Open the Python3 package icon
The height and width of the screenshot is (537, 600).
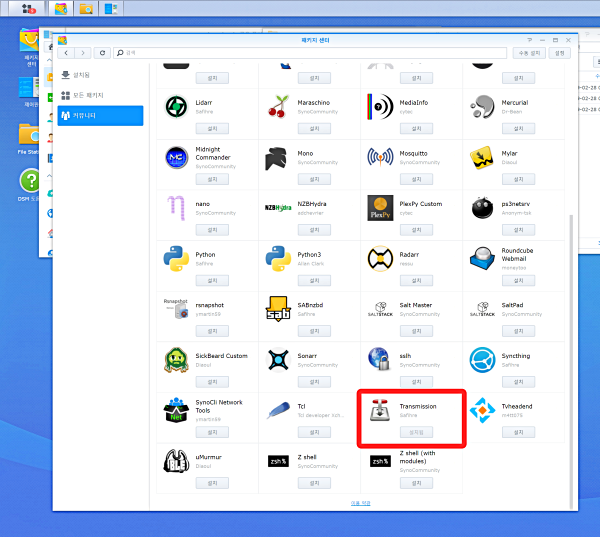click(x=278, y=259)
